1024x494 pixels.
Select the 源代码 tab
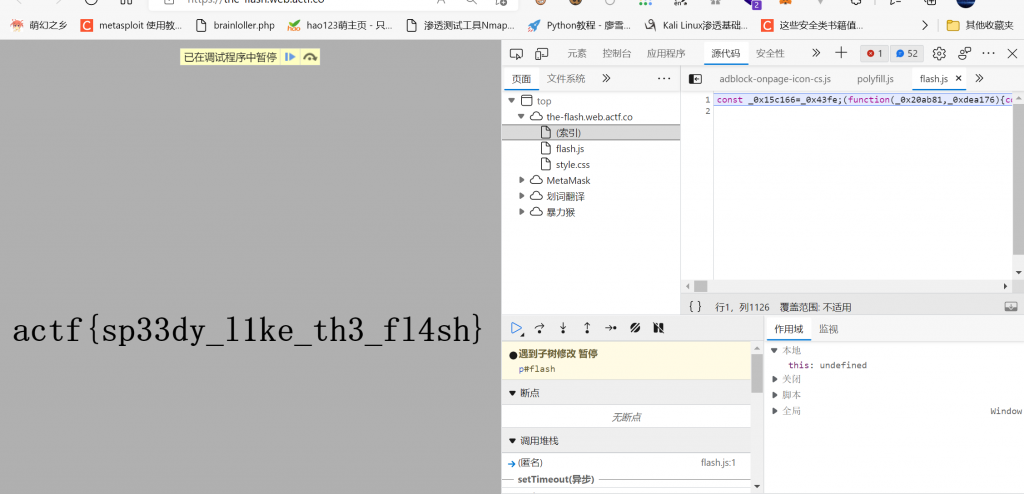point(726,54)
